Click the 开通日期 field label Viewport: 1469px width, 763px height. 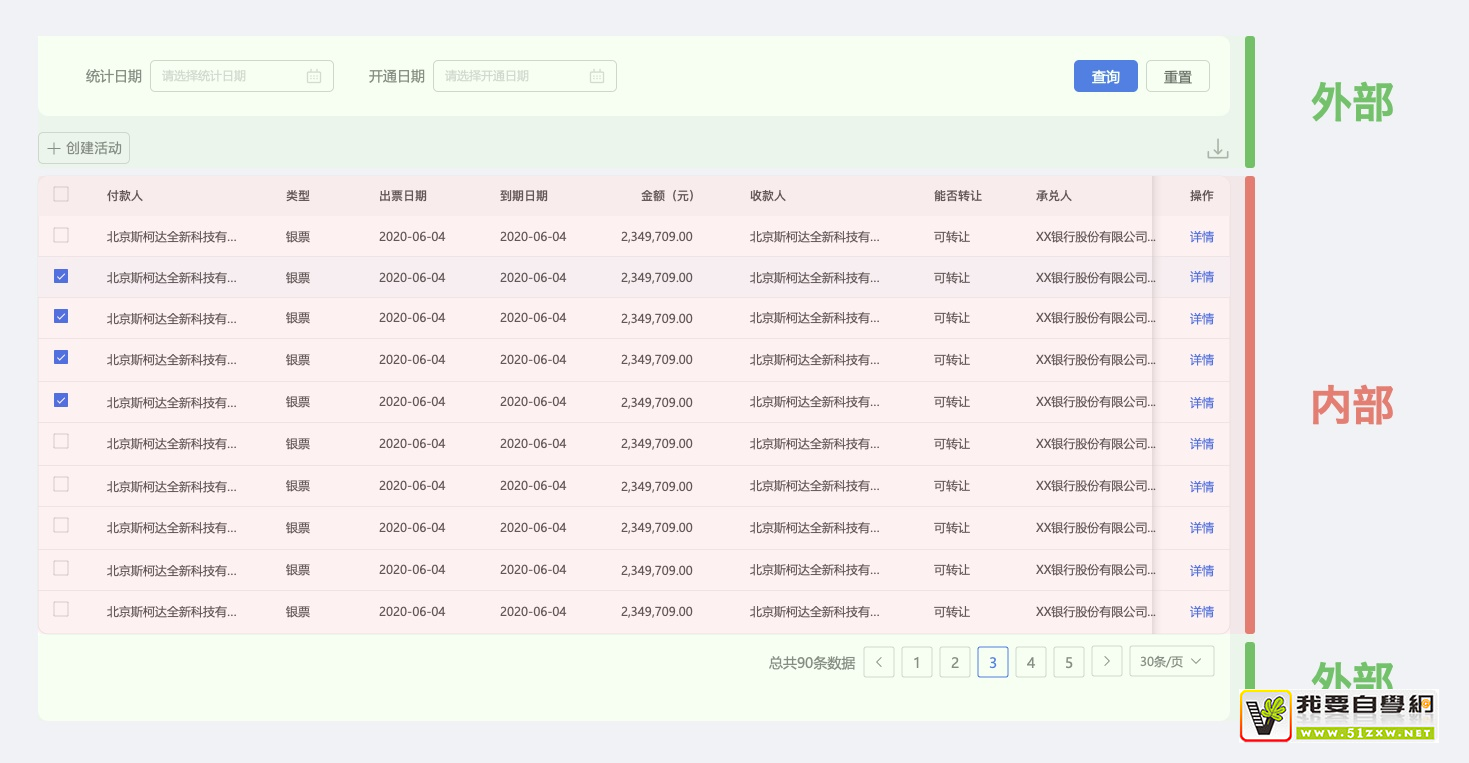tap(397, 76)
